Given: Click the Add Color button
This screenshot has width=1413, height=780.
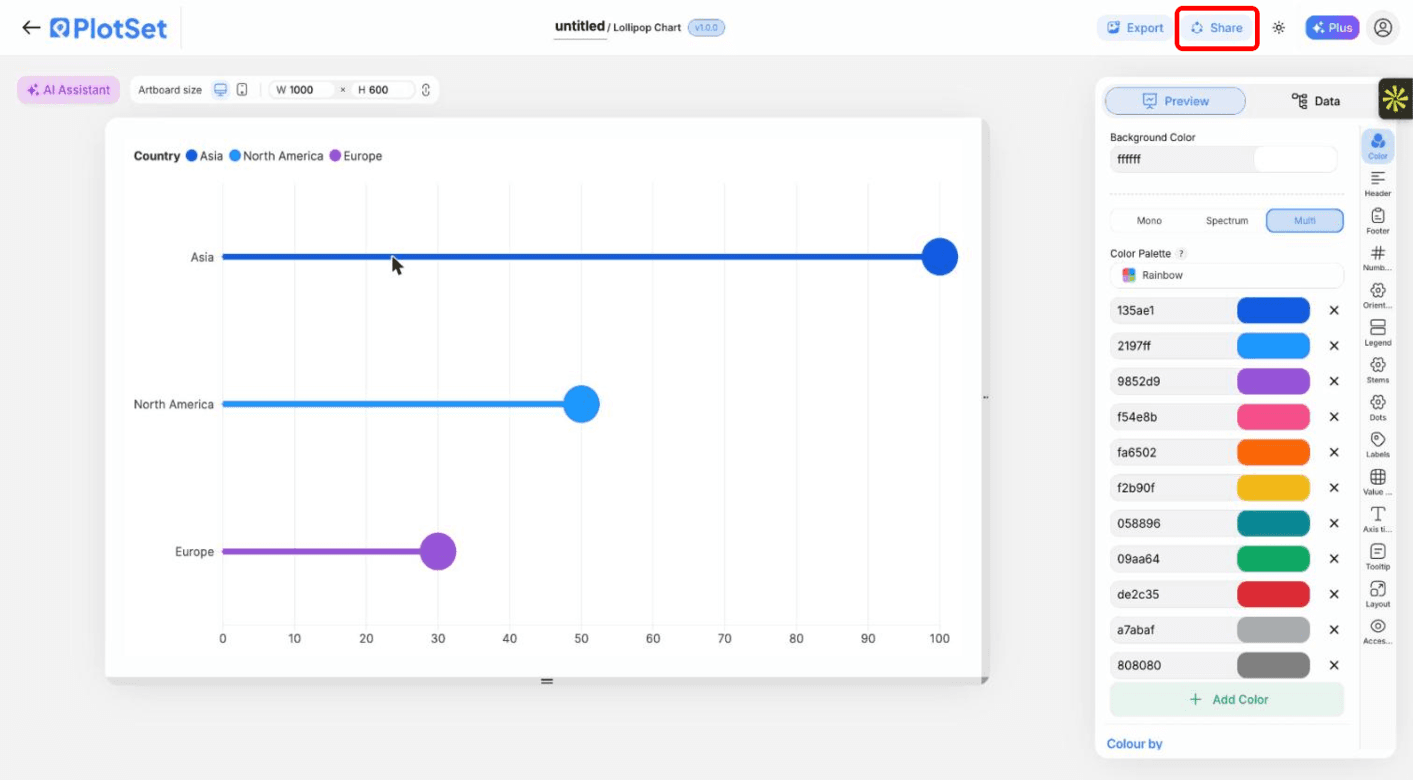Looking at the screenshot, I should pyautogui.click(x=1227, y=700).
